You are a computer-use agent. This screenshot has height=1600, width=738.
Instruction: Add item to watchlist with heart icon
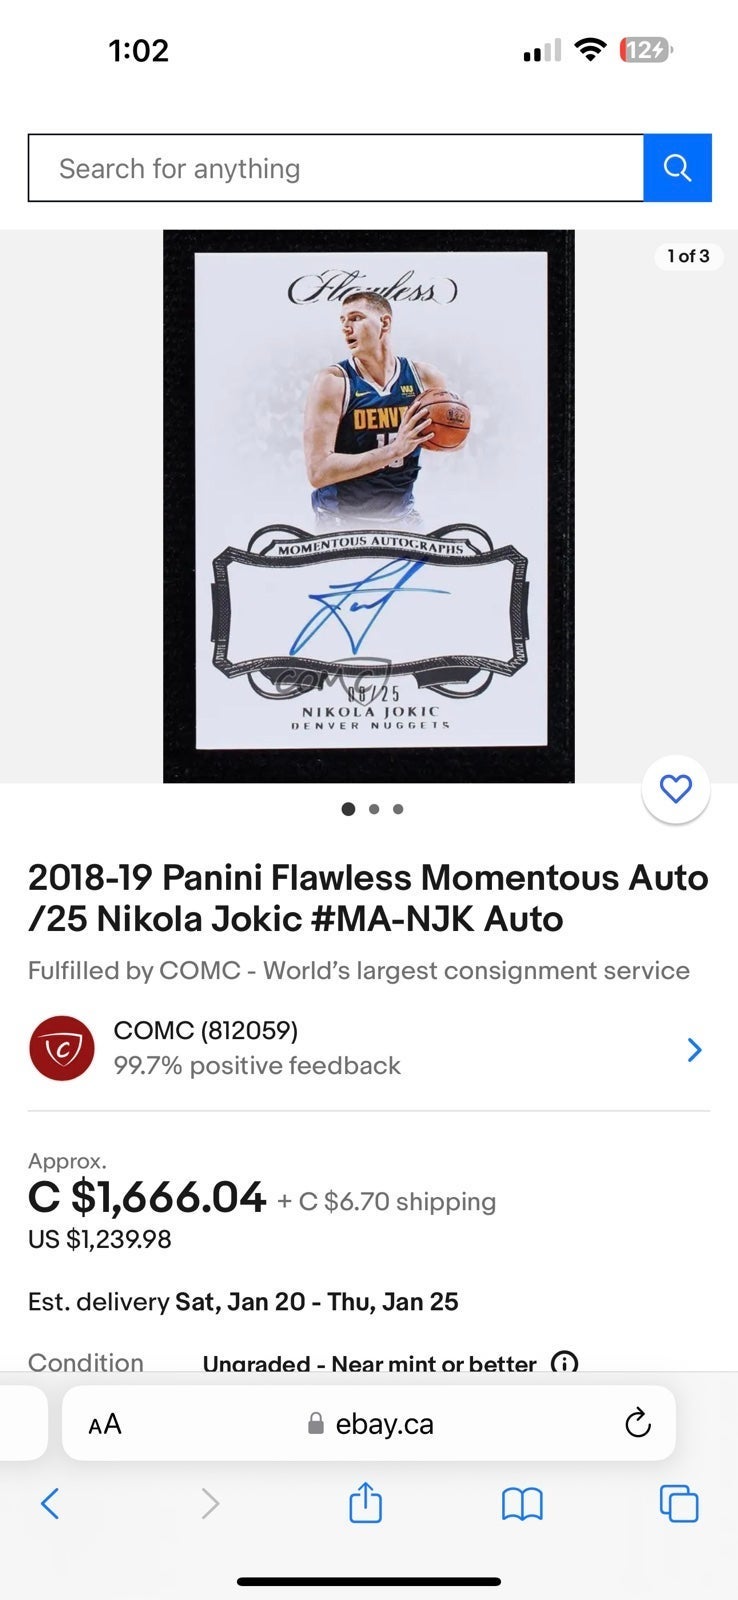[x=676, y=789]
